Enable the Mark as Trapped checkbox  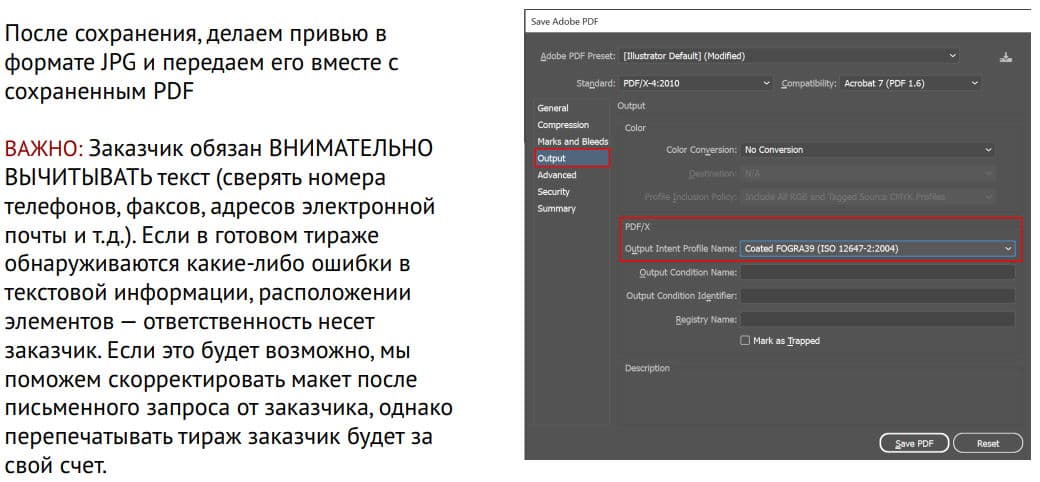(x=745, y=341)
